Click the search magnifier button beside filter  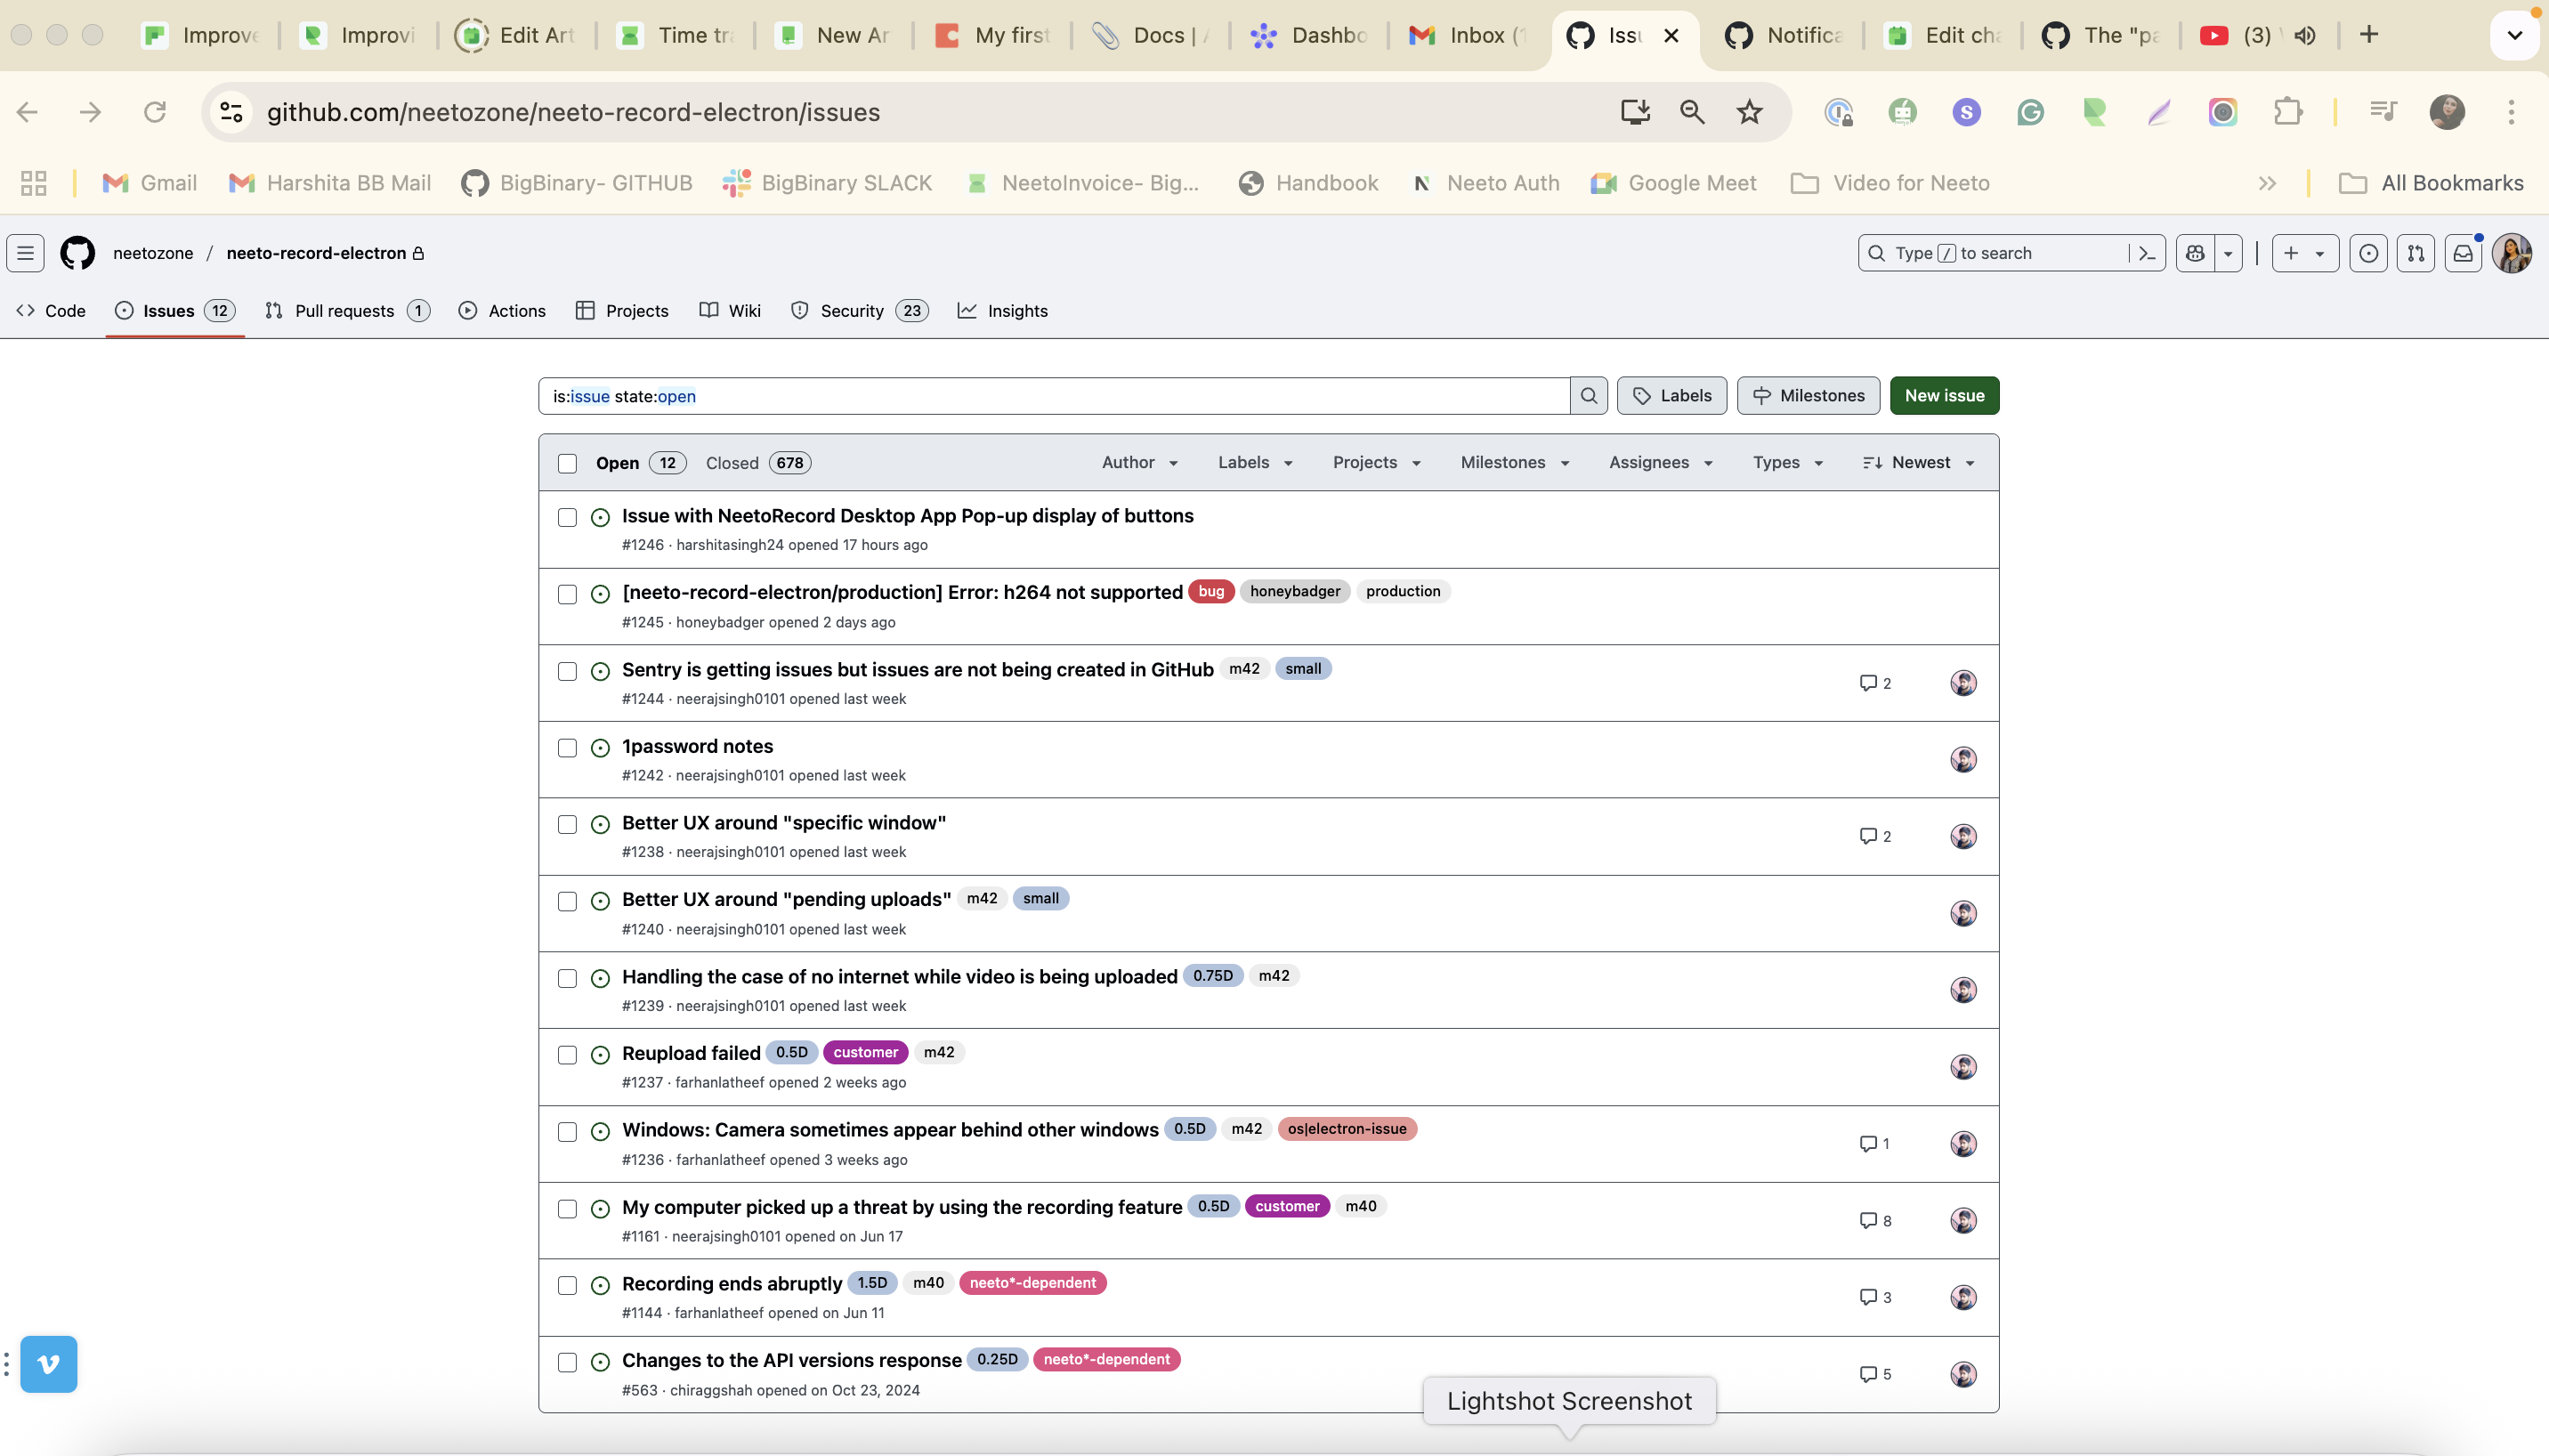(1588, 396)
